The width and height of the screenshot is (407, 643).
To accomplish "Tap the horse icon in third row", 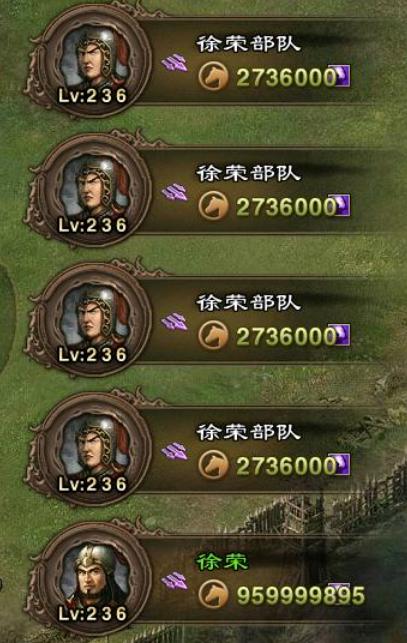I will click(x=213, y=335).
